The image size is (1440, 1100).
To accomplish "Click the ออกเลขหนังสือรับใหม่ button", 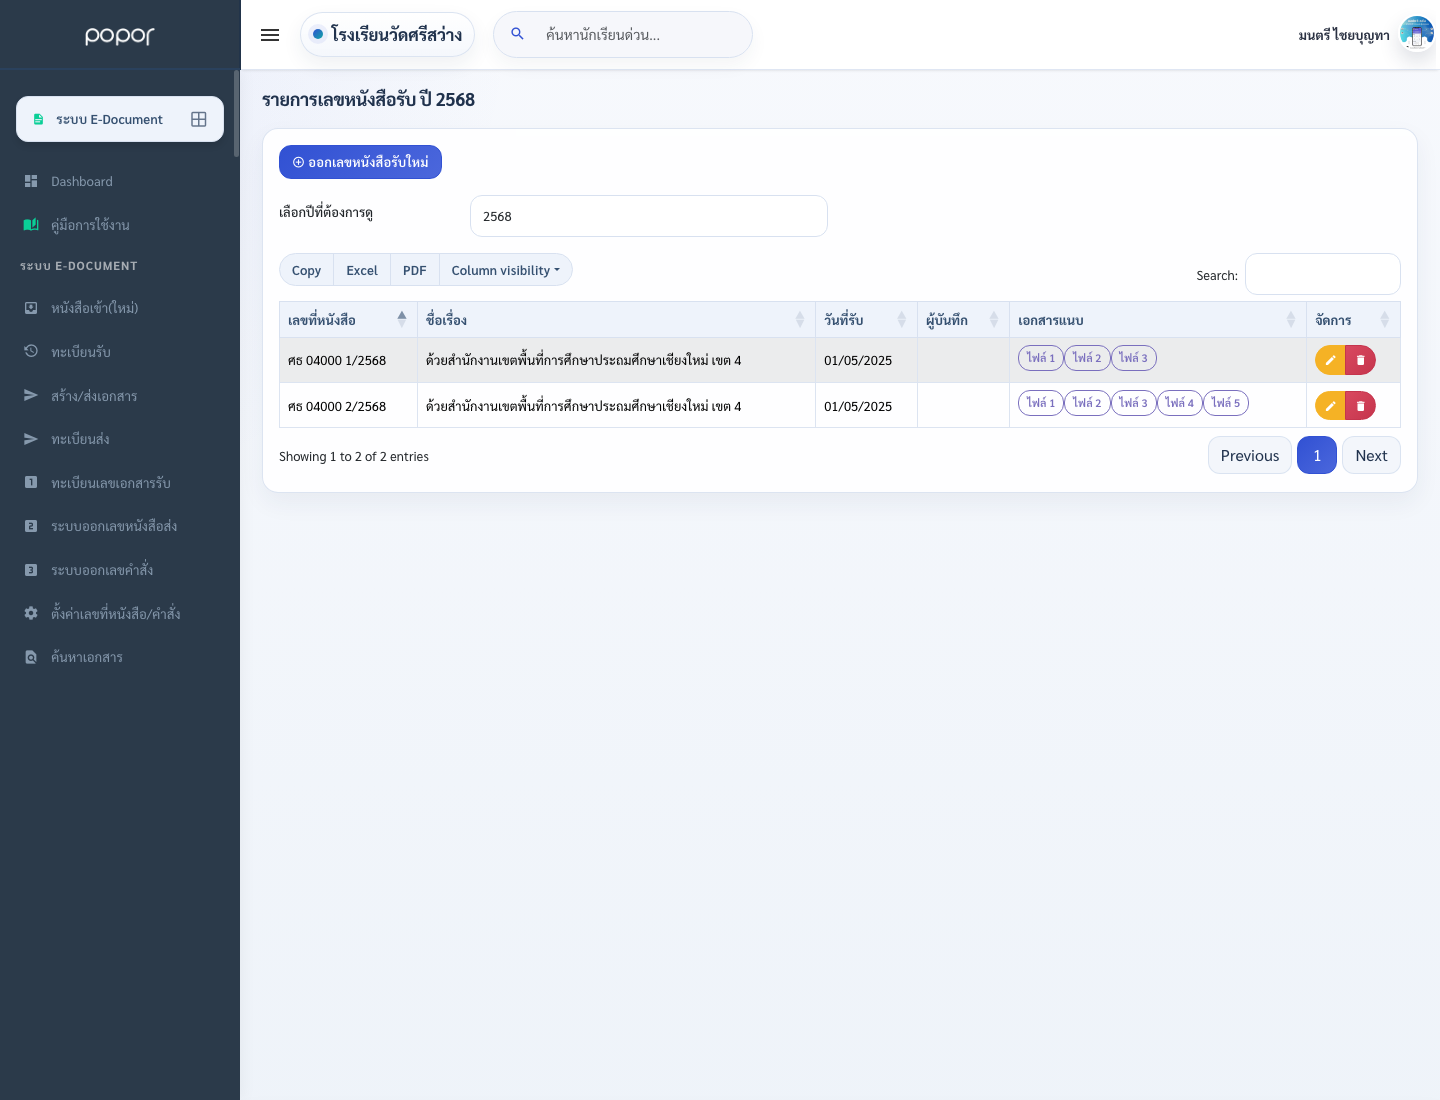I will pos(360,162).
